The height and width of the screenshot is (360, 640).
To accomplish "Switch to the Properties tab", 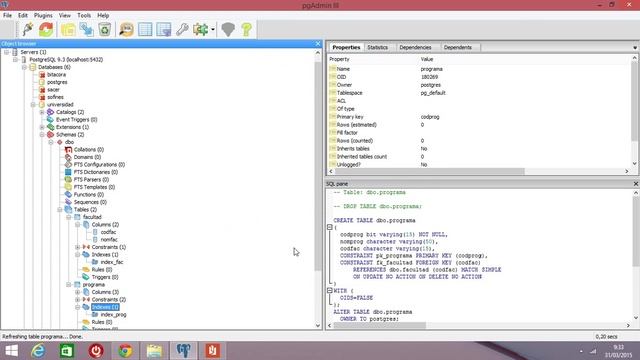I will coord(346,47).
